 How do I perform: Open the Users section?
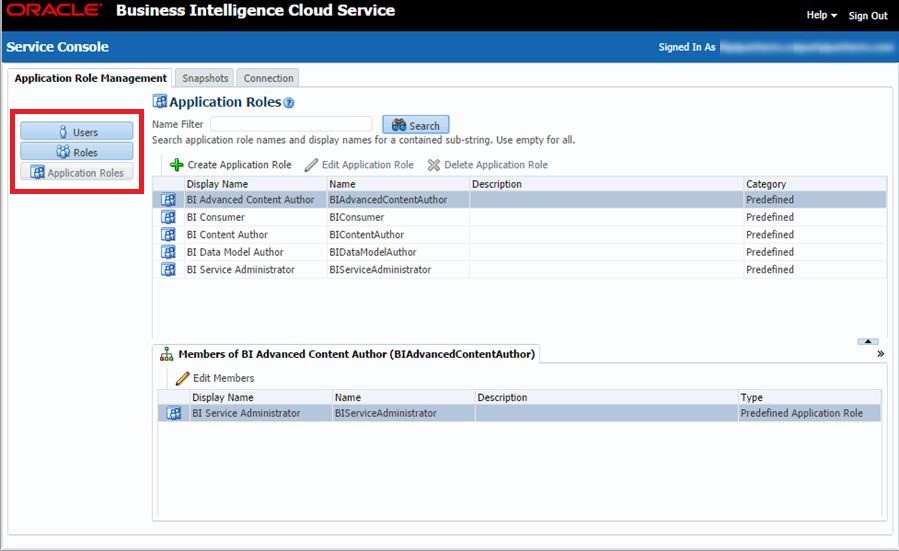coord(77,132)
